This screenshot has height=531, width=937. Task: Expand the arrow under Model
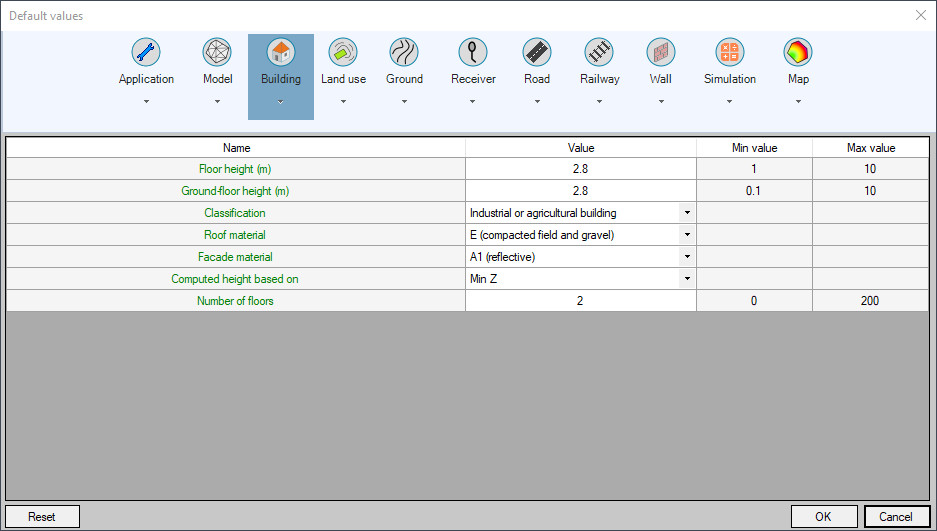(x=218, y=102)
